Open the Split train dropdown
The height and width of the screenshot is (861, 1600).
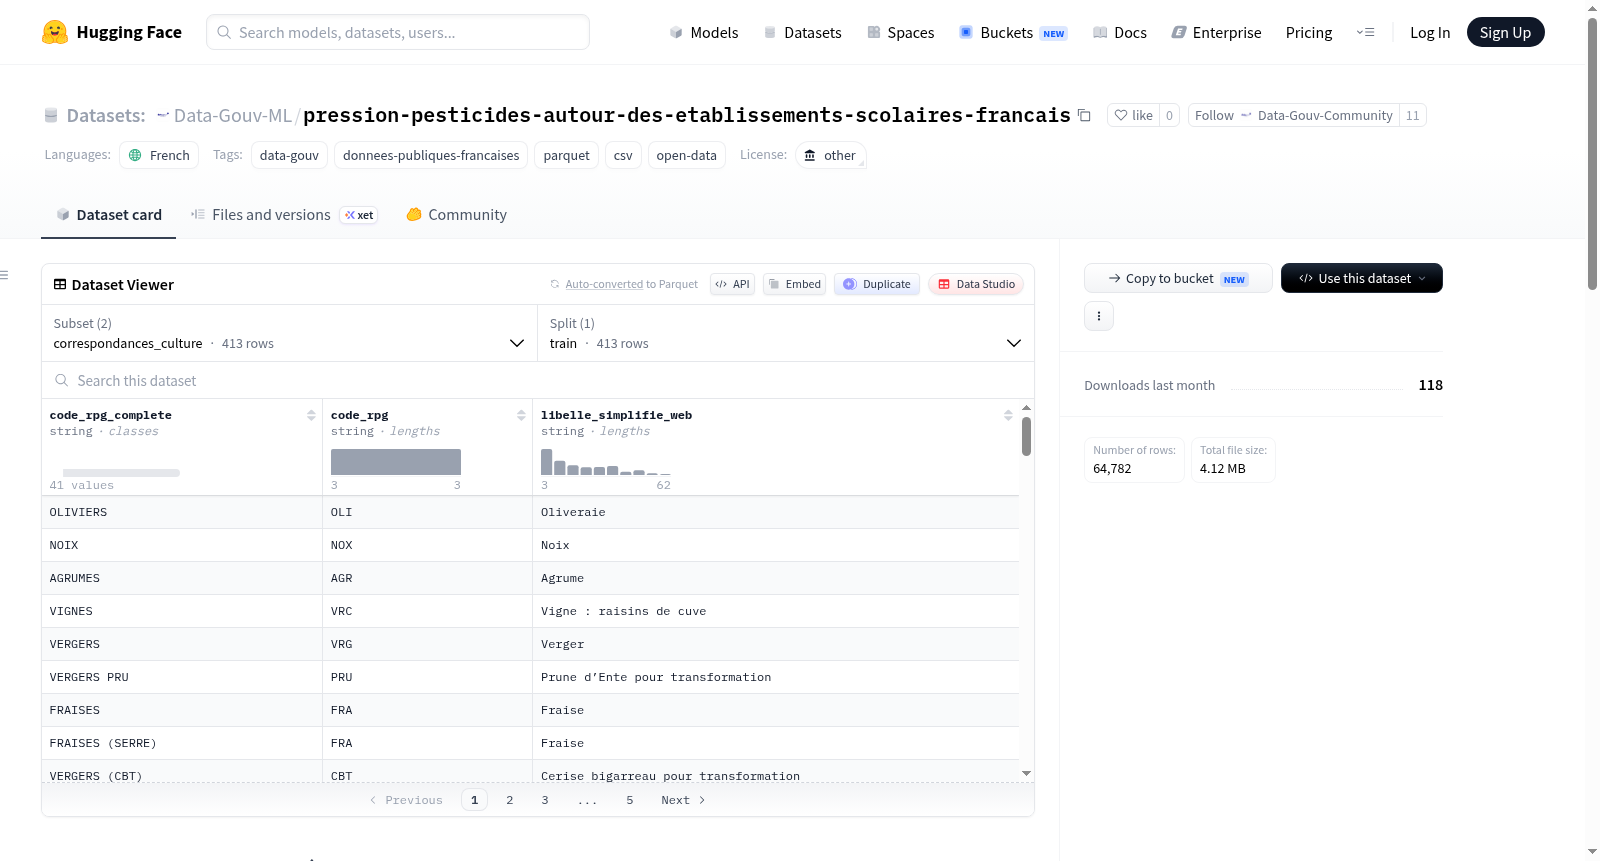coord(786,333)
